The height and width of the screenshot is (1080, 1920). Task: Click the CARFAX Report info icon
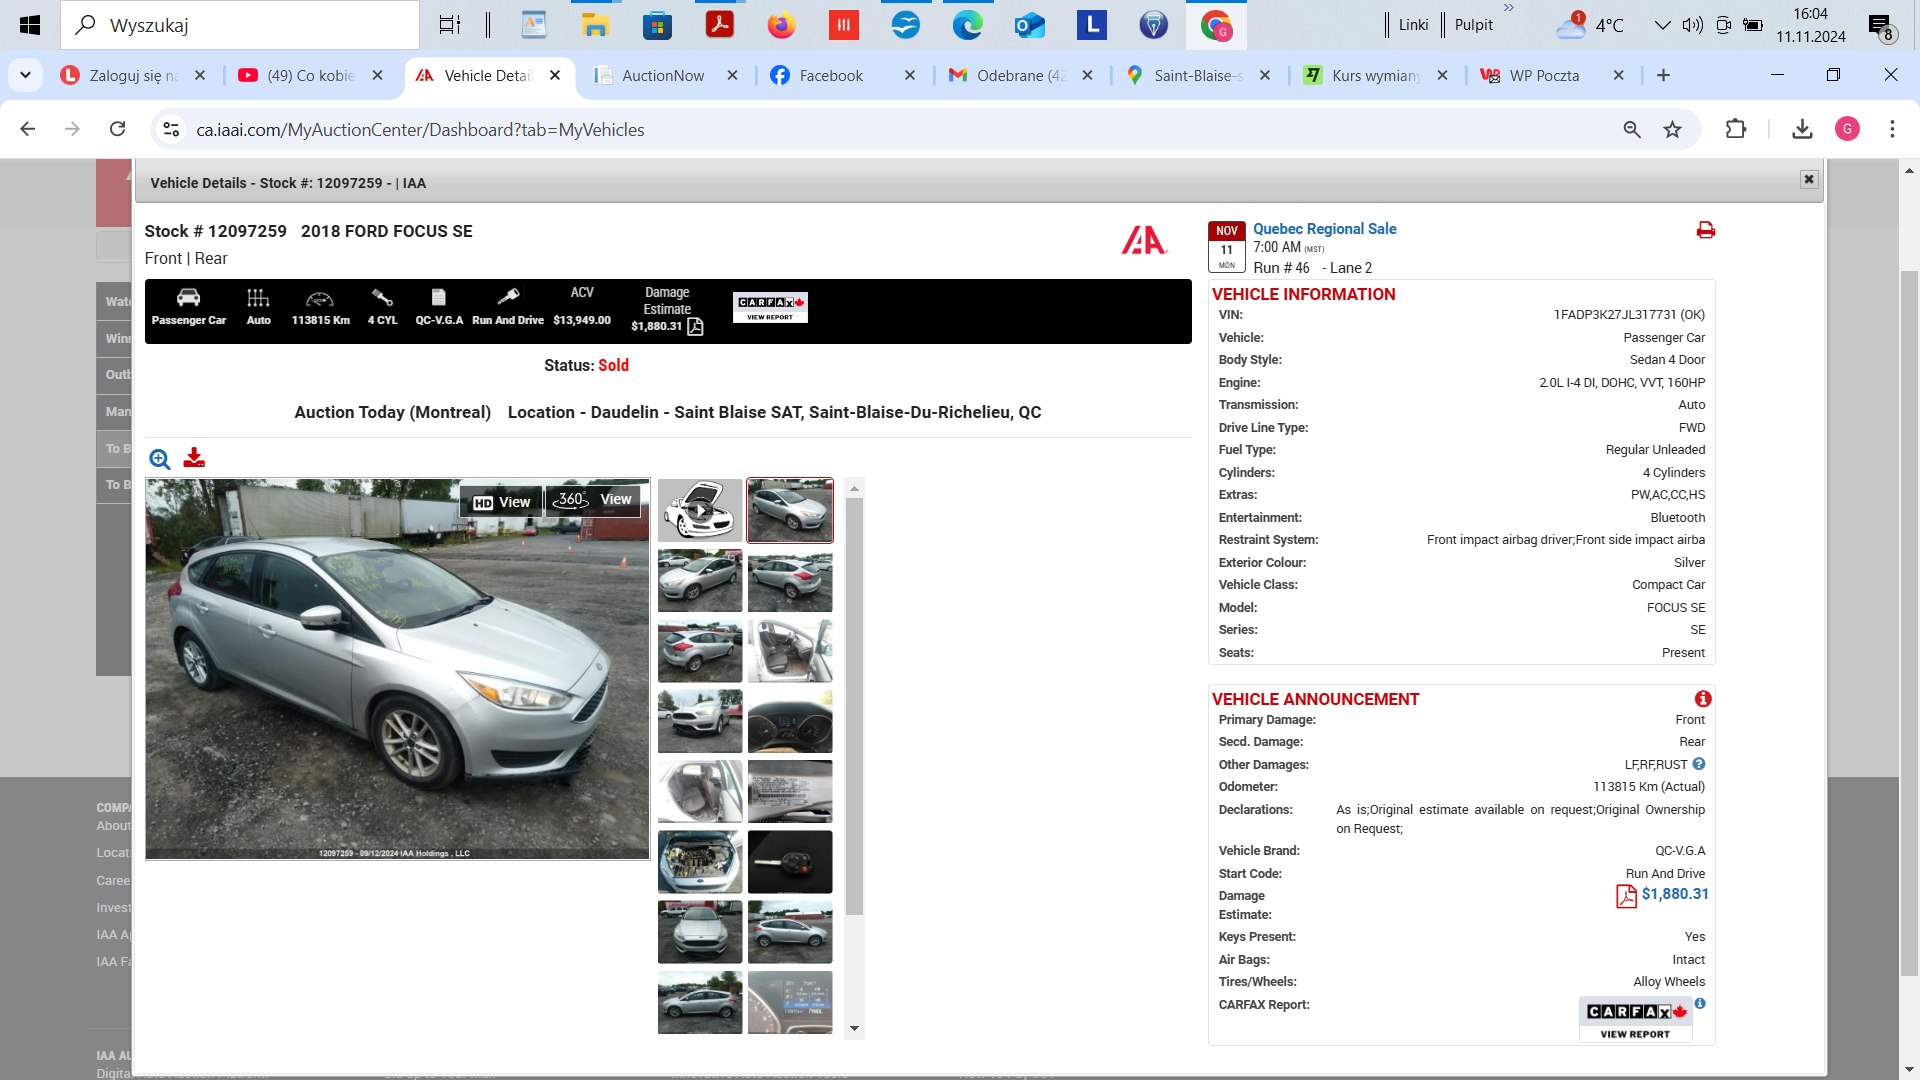1700,1003
